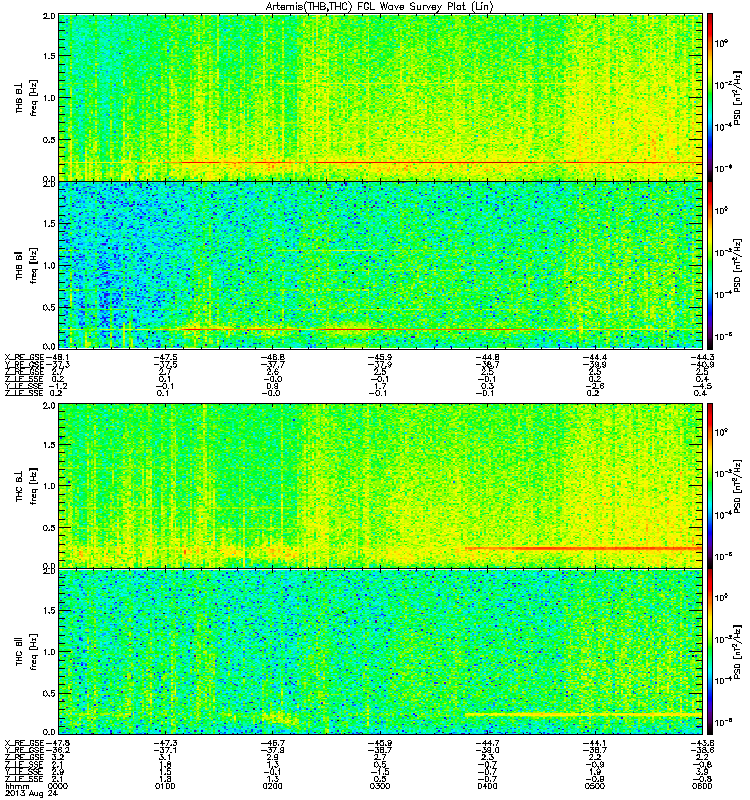Click the '1.5' frequency tick on THC B⊥ panel
The image size is (750, 800).
point(49,444)
